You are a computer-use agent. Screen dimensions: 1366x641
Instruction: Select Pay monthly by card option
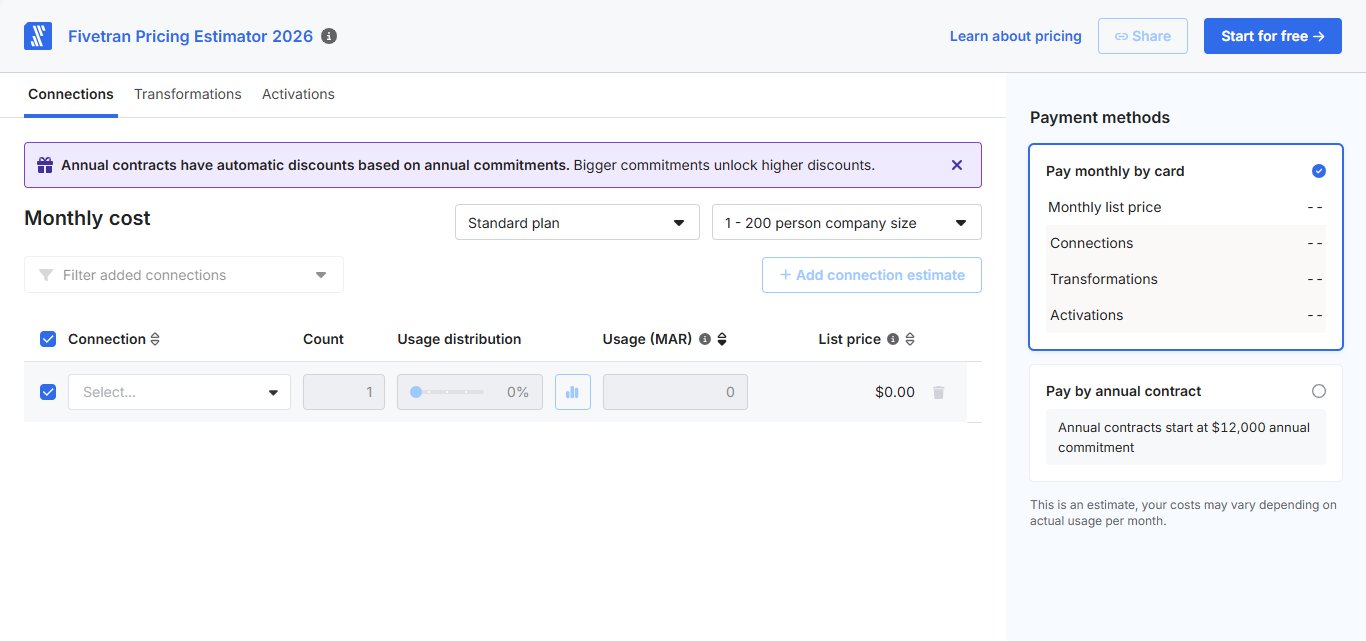pyautogui.click(x=1318, y=171)
